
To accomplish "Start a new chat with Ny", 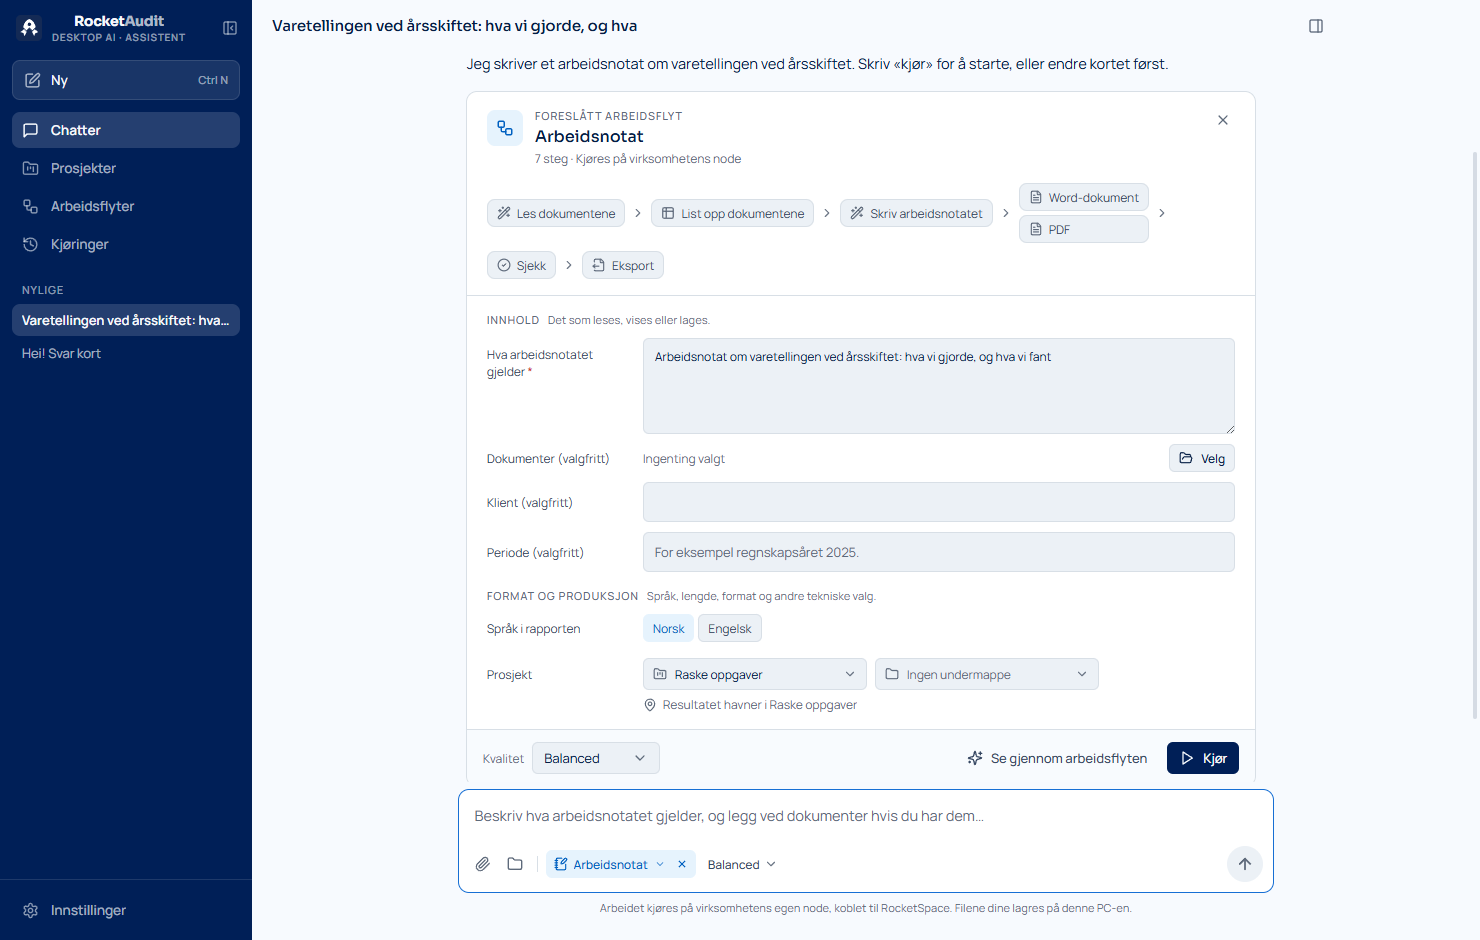I will [x=126, y=80].
